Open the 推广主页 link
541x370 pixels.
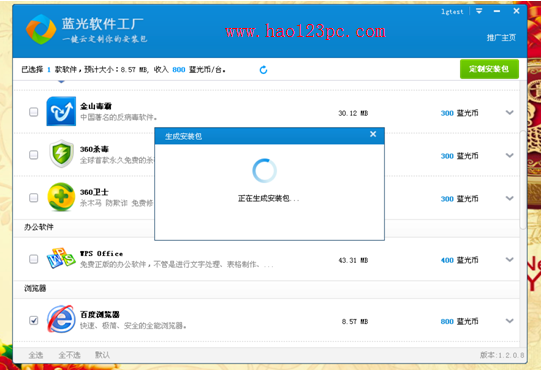501,38
